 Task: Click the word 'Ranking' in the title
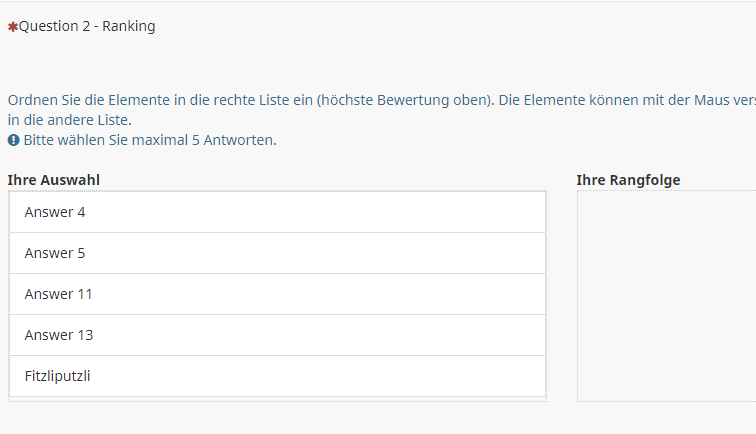(129, 26)
